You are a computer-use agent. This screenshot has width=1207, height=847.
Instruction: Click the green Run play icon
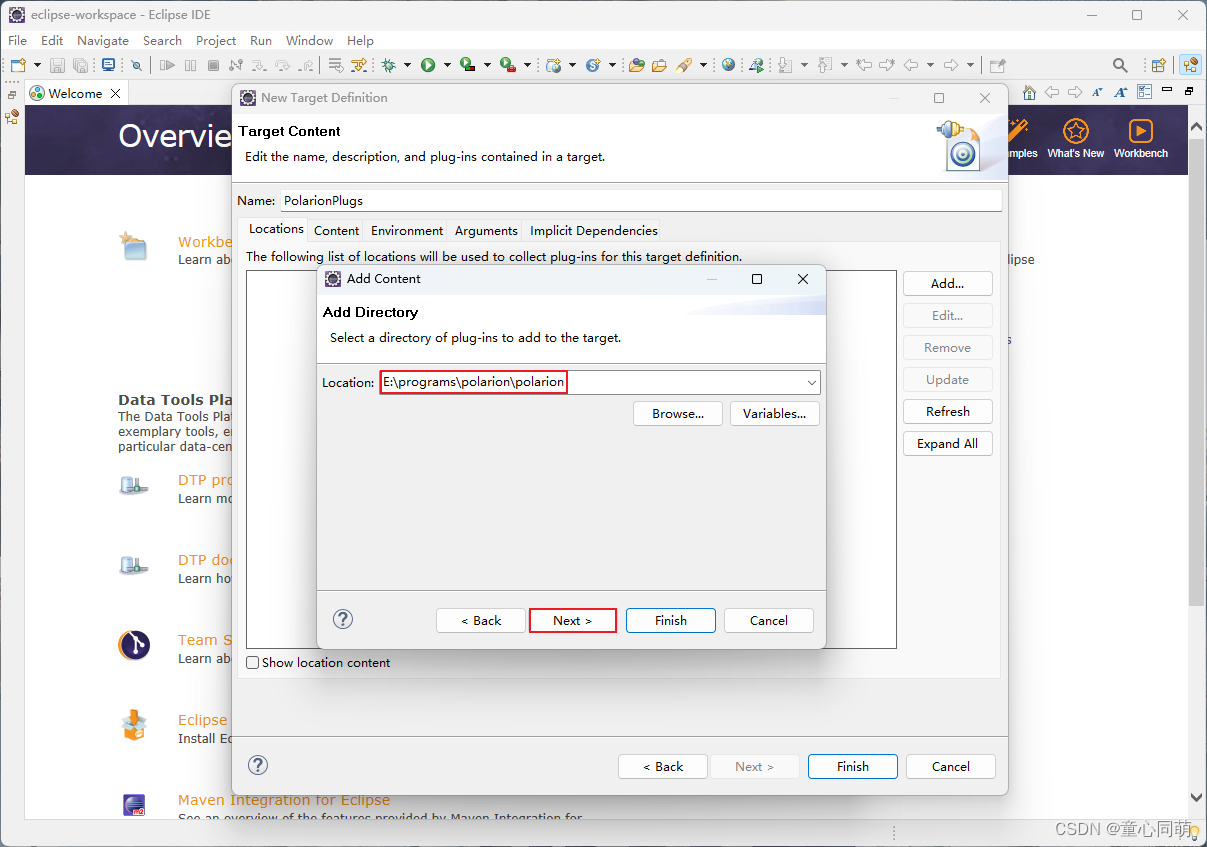point(428,65)
